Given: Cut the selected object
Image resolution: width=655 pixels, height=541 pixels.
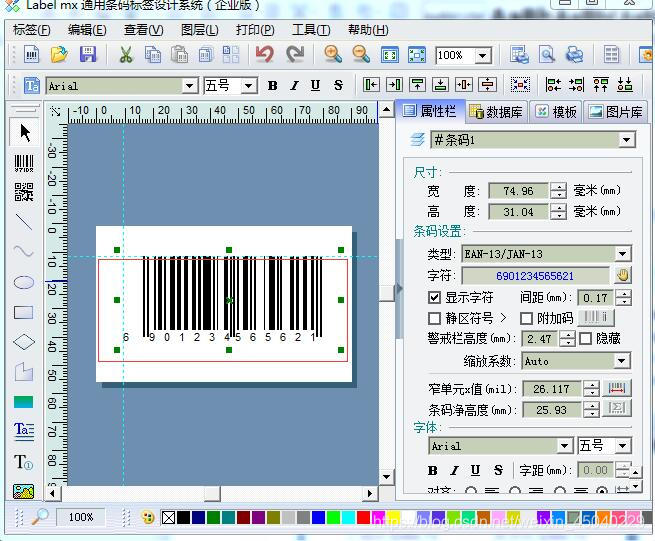Looking at the screenshot, I should click(x=126, y=55).
